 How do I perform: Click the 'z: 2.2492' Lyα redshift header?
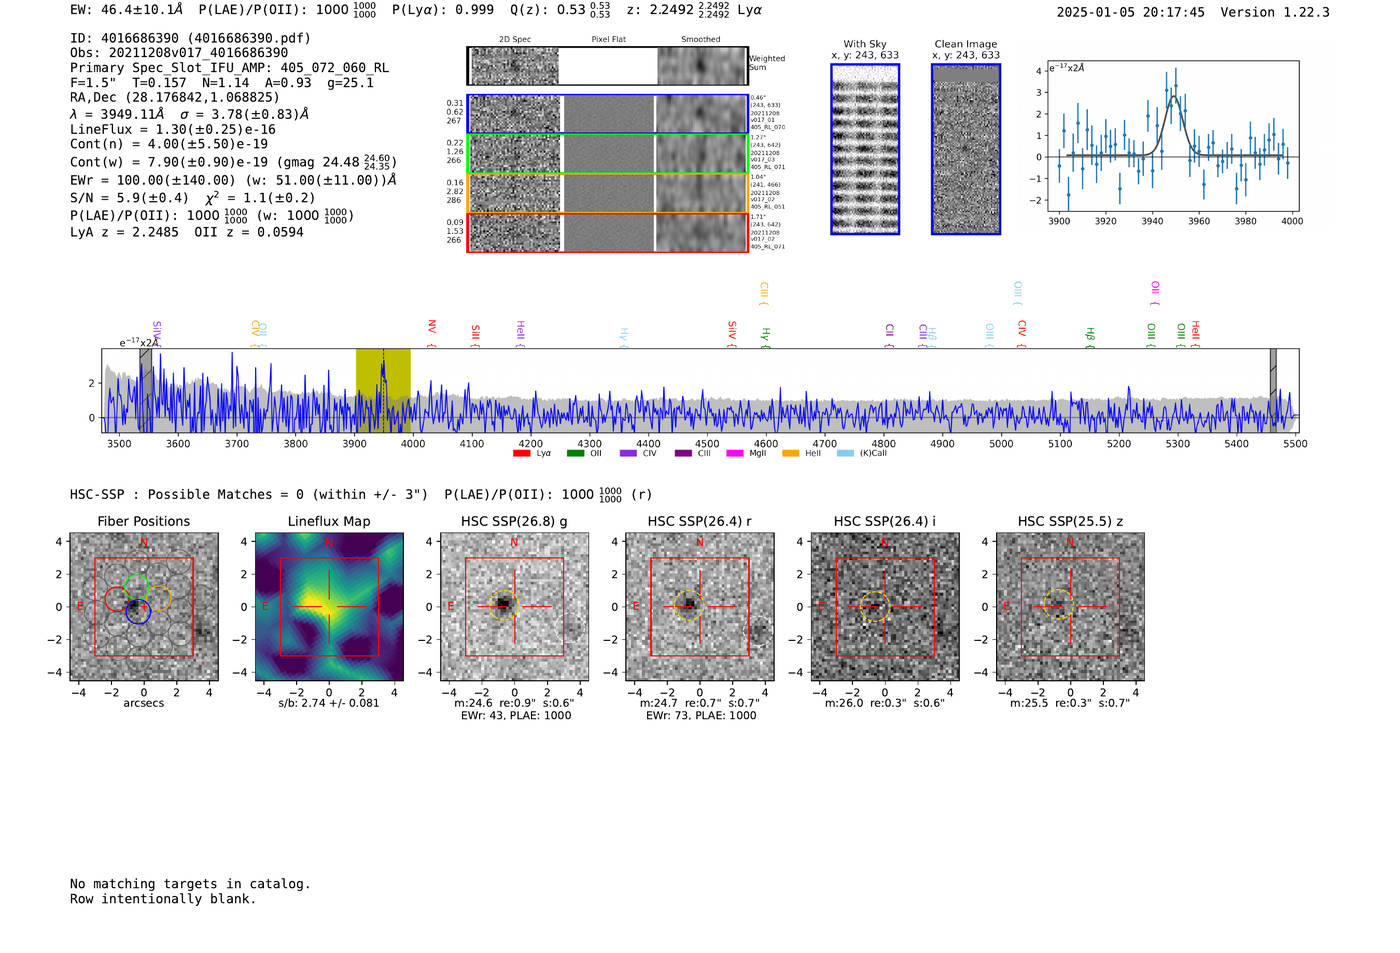[694, 10]
